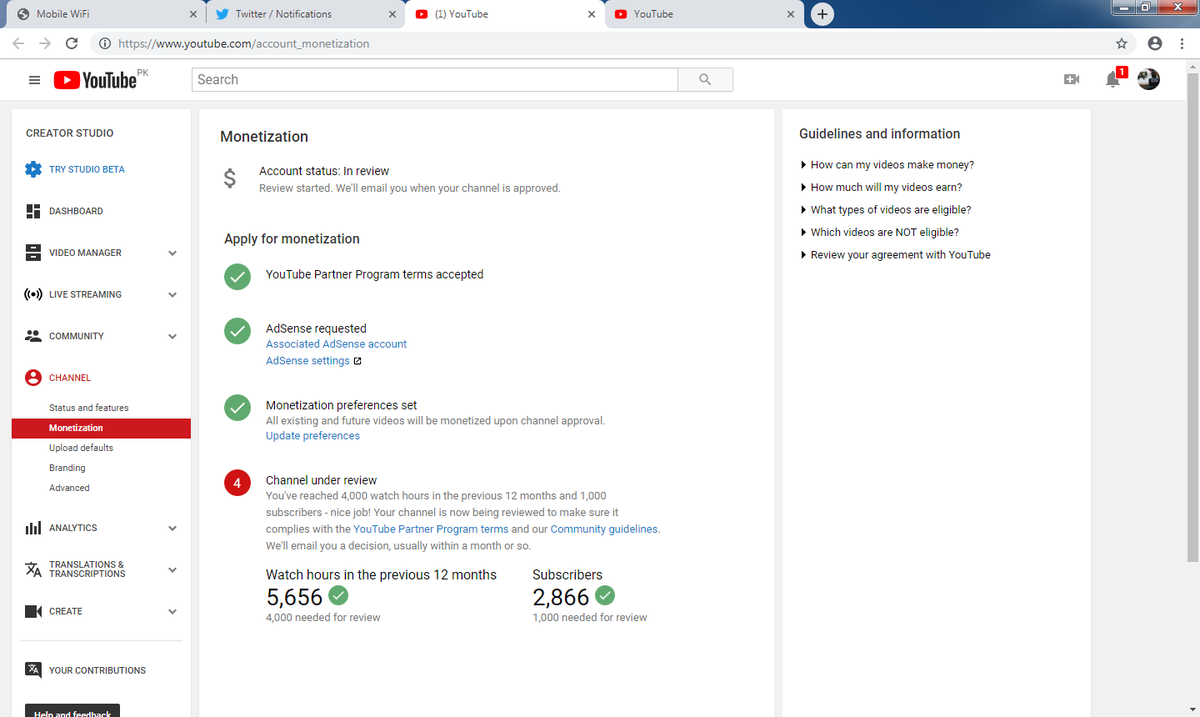This screenshot has width=1200, height=717.
Task: Click the browser back arrow
Action: pos(19,43)
